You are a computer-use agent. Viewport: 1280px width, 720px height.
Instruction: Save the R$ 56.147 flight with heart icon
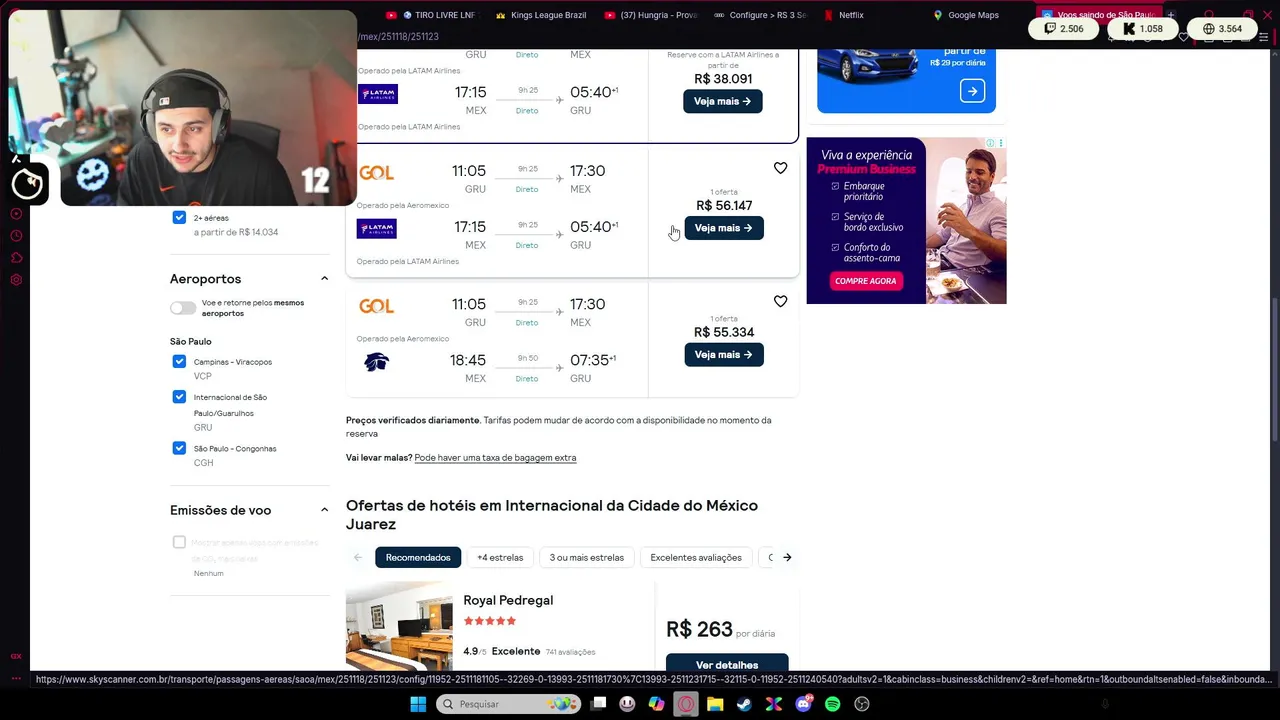[780, 168]
